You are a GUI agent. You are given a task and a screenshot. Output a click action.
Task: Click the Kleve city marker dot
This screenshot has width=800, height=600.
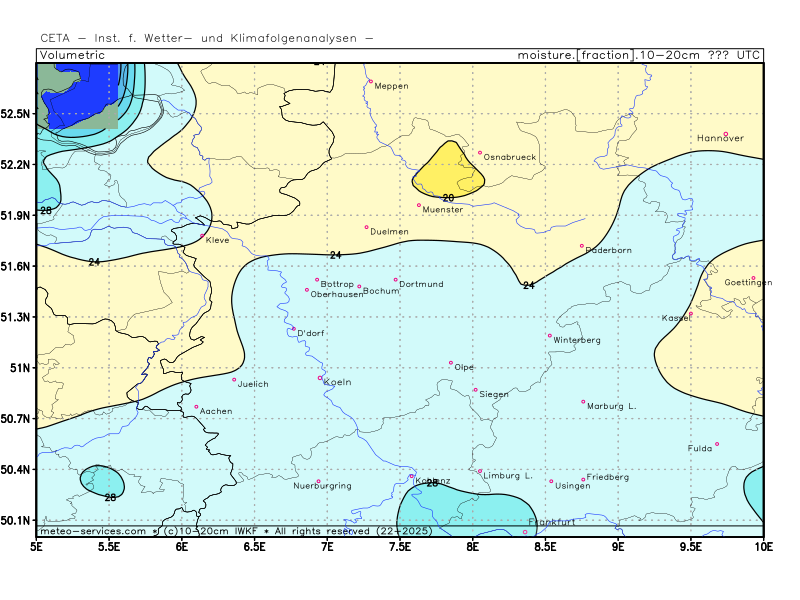(203, 236)
